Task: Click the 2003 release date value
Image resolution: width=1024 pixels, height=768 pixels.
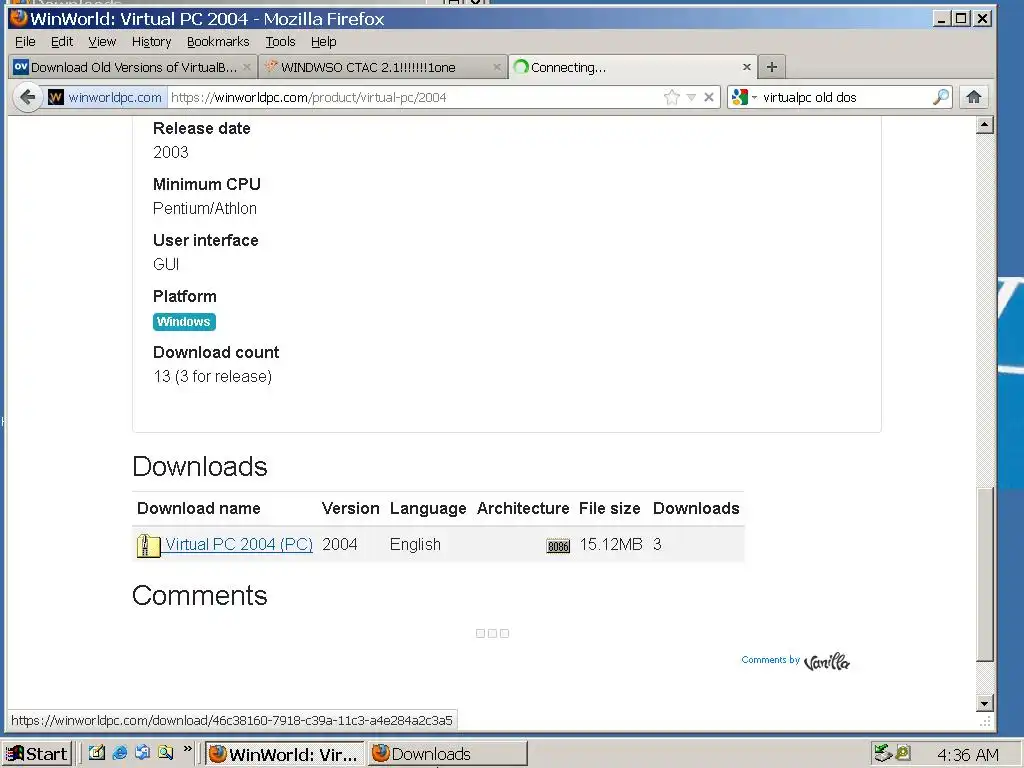Action: [170, 152]
